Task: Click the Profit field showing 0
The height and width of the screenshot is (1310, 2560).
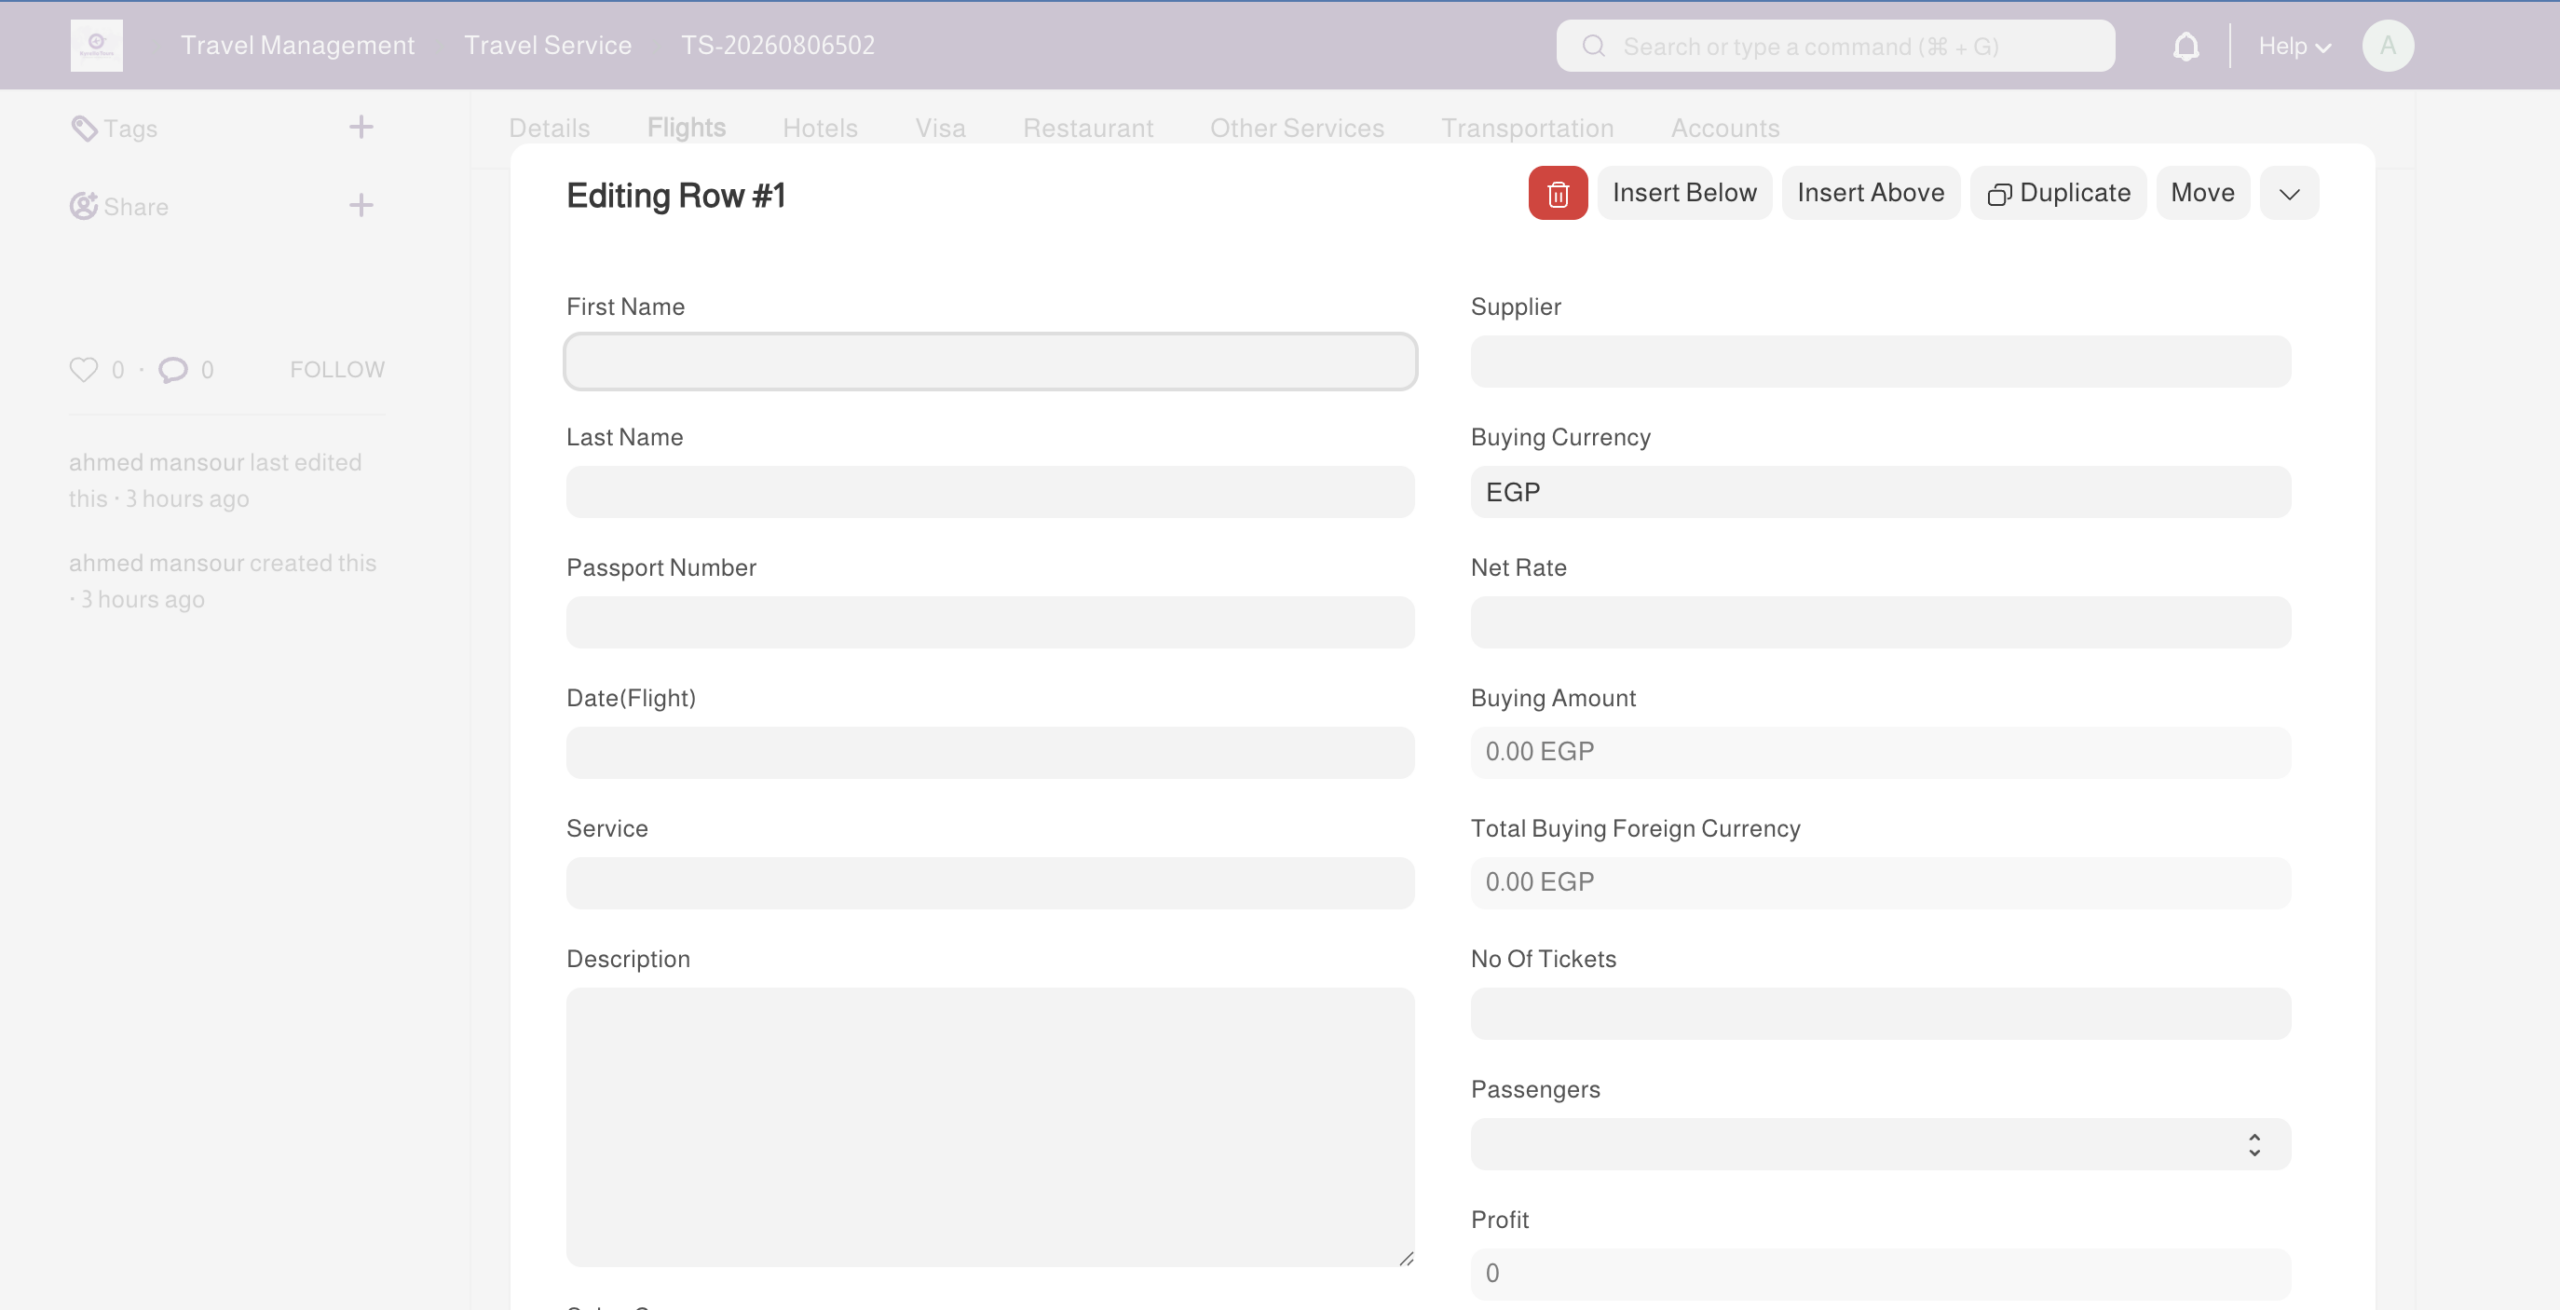Action: click(x=1880, y=1274)
